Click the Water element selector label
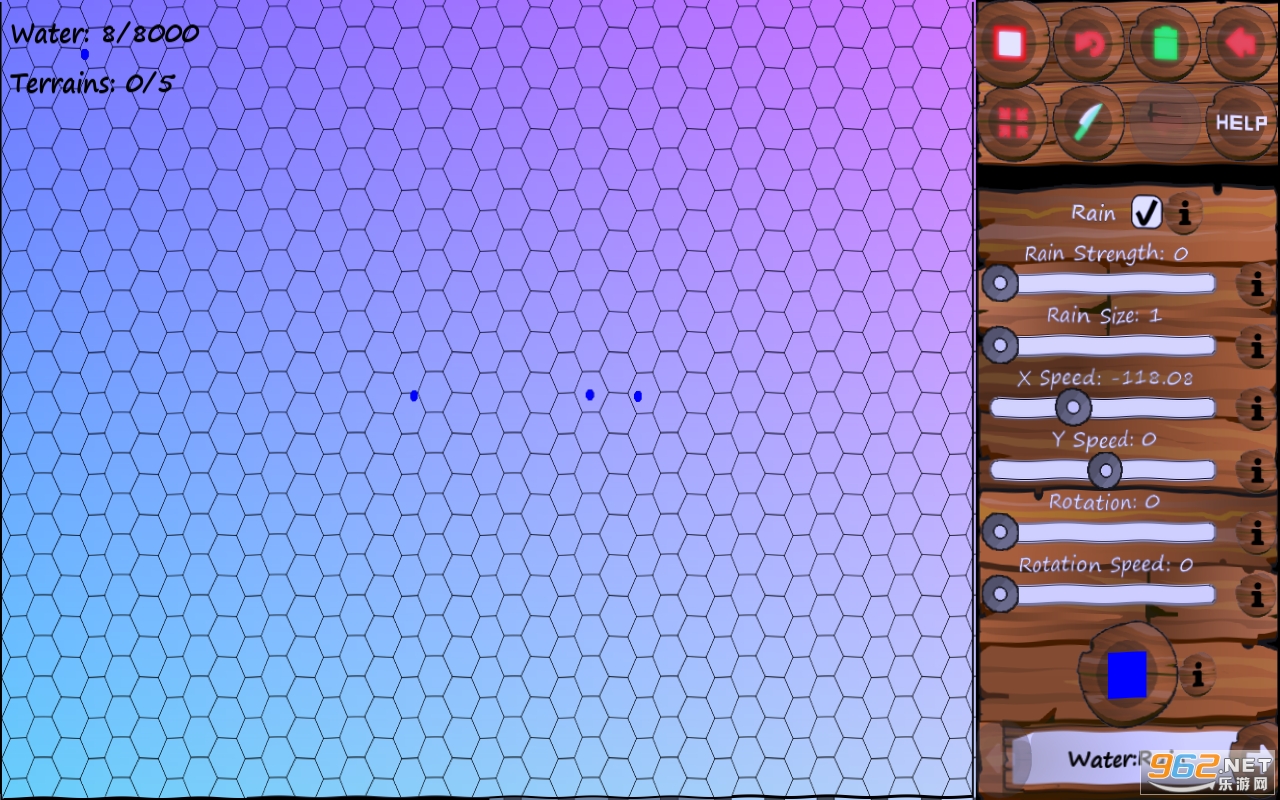This screenshot has width=1280, height=800. [x=1128, y=760]
